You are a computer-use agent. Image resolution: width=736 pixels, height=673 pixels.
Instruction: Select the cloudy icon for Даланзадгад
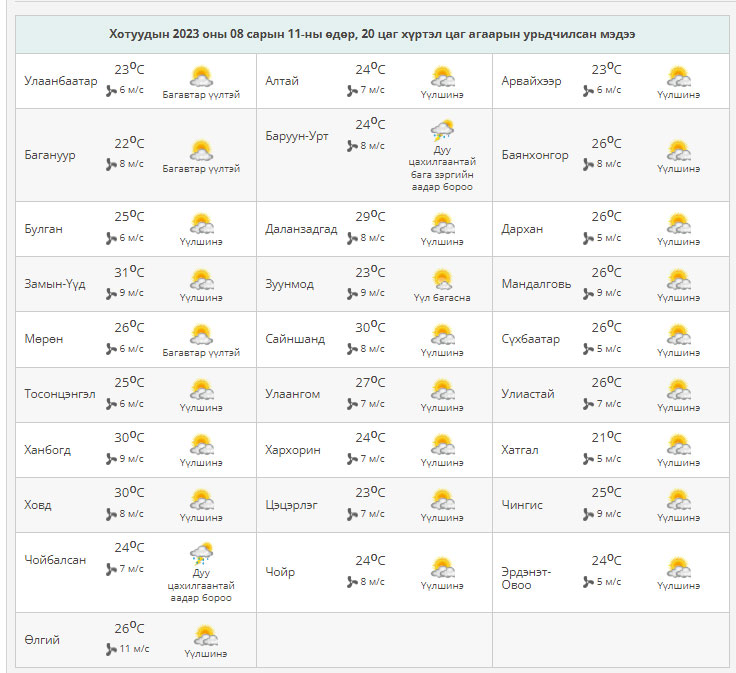(x=441, y=224)
